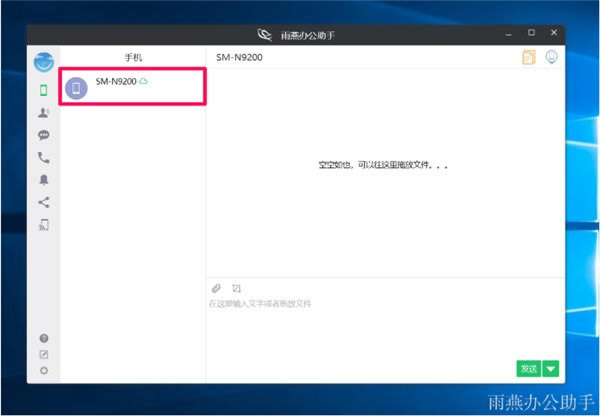The height and width of the screenshot is (416, 600).
Task: Click the 手机 panel header
Action: [x=133, y=57]
